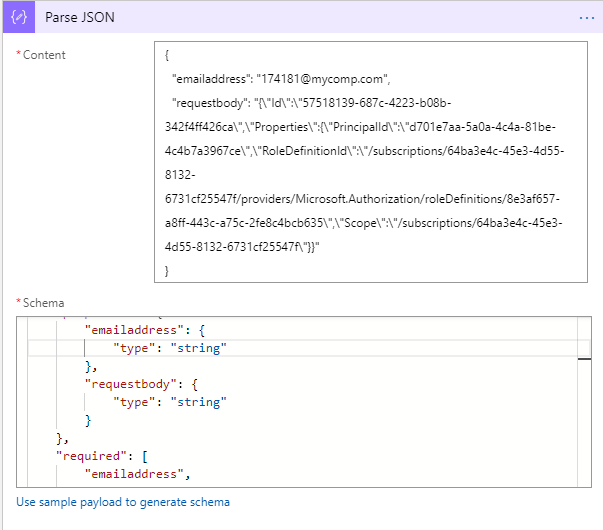
Task: Click the "requestbody" key in Content
Action: 210,103
